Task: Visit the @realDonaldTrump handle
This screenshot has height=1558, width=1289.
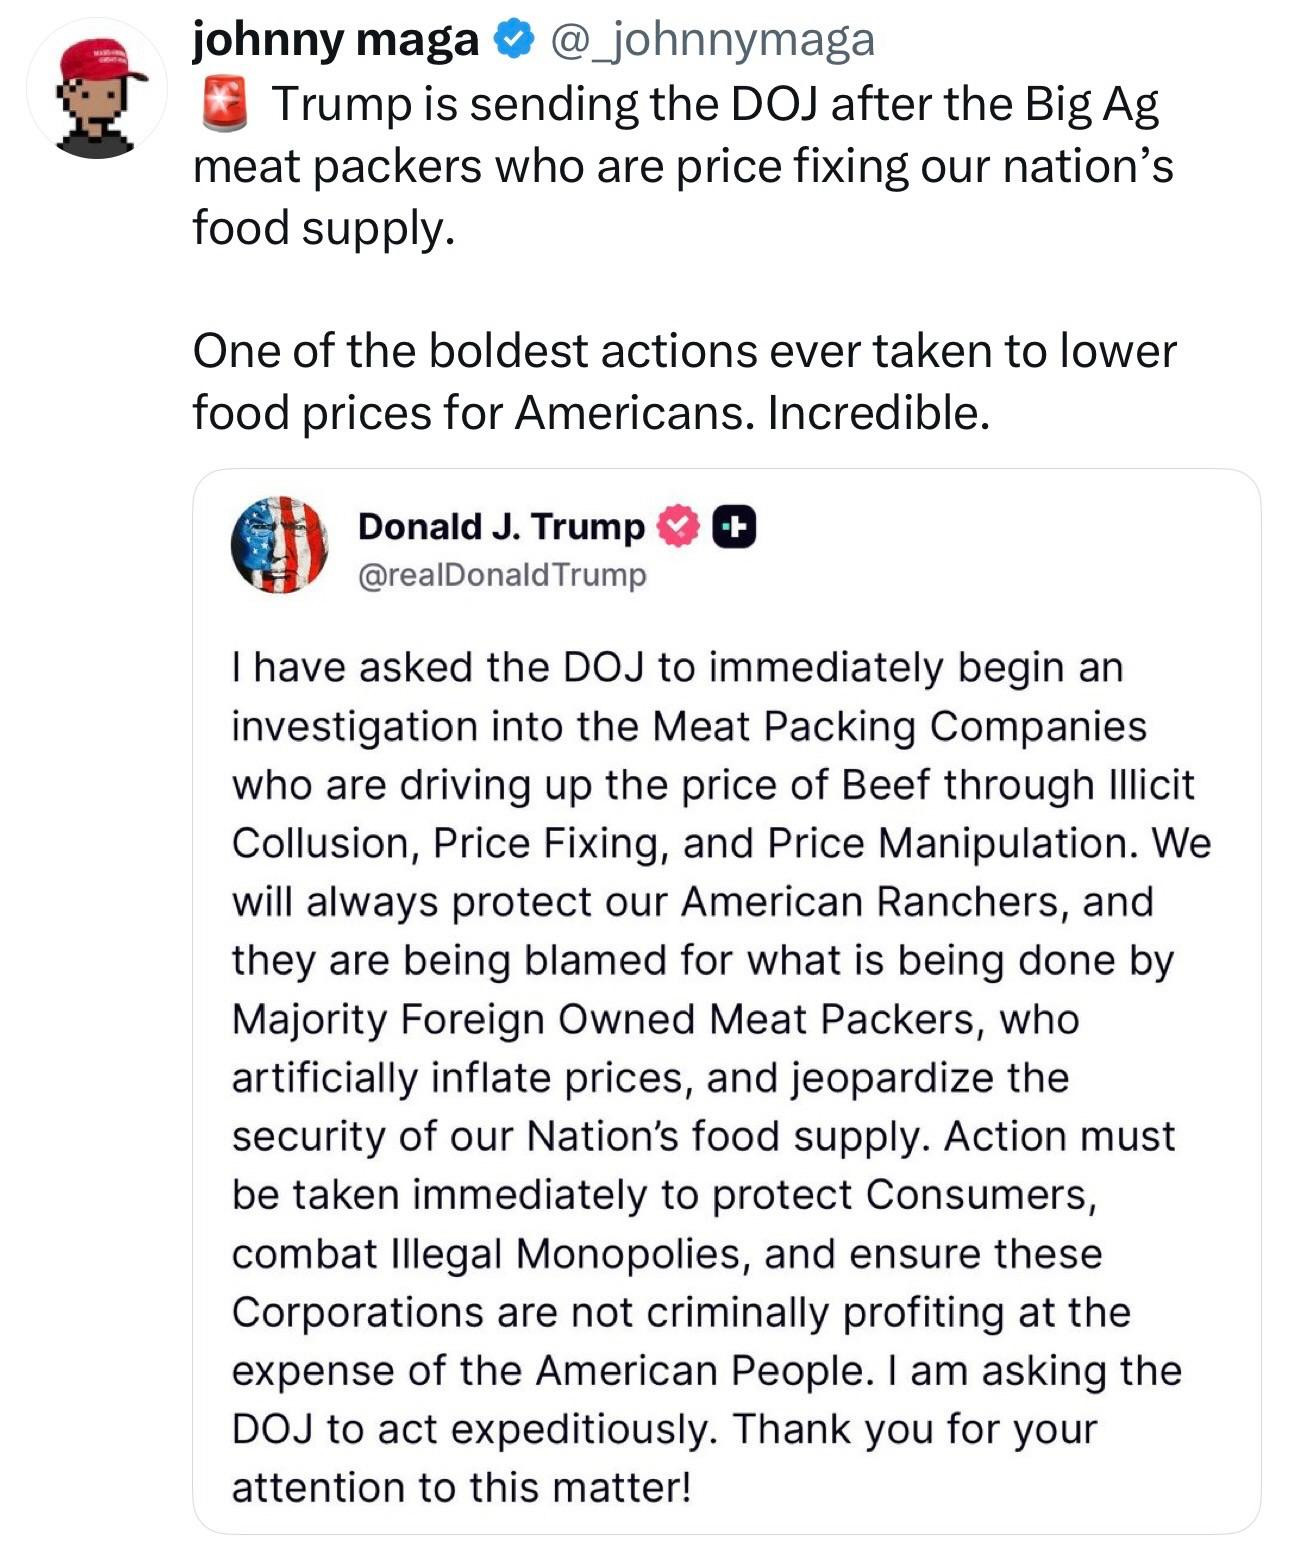Action: pyautogui.click(x=502, y=576)
